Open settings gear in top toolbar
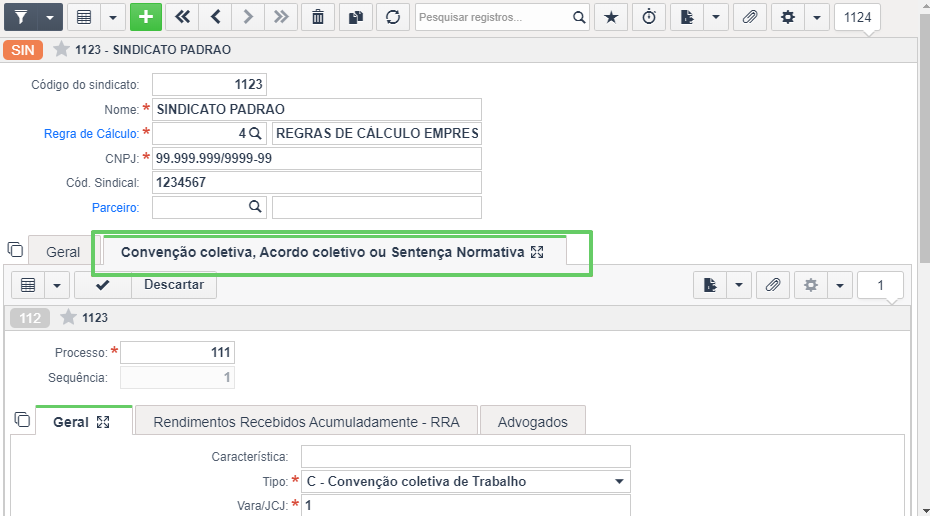This screenshot has width=930, height=516. (788, 17)
